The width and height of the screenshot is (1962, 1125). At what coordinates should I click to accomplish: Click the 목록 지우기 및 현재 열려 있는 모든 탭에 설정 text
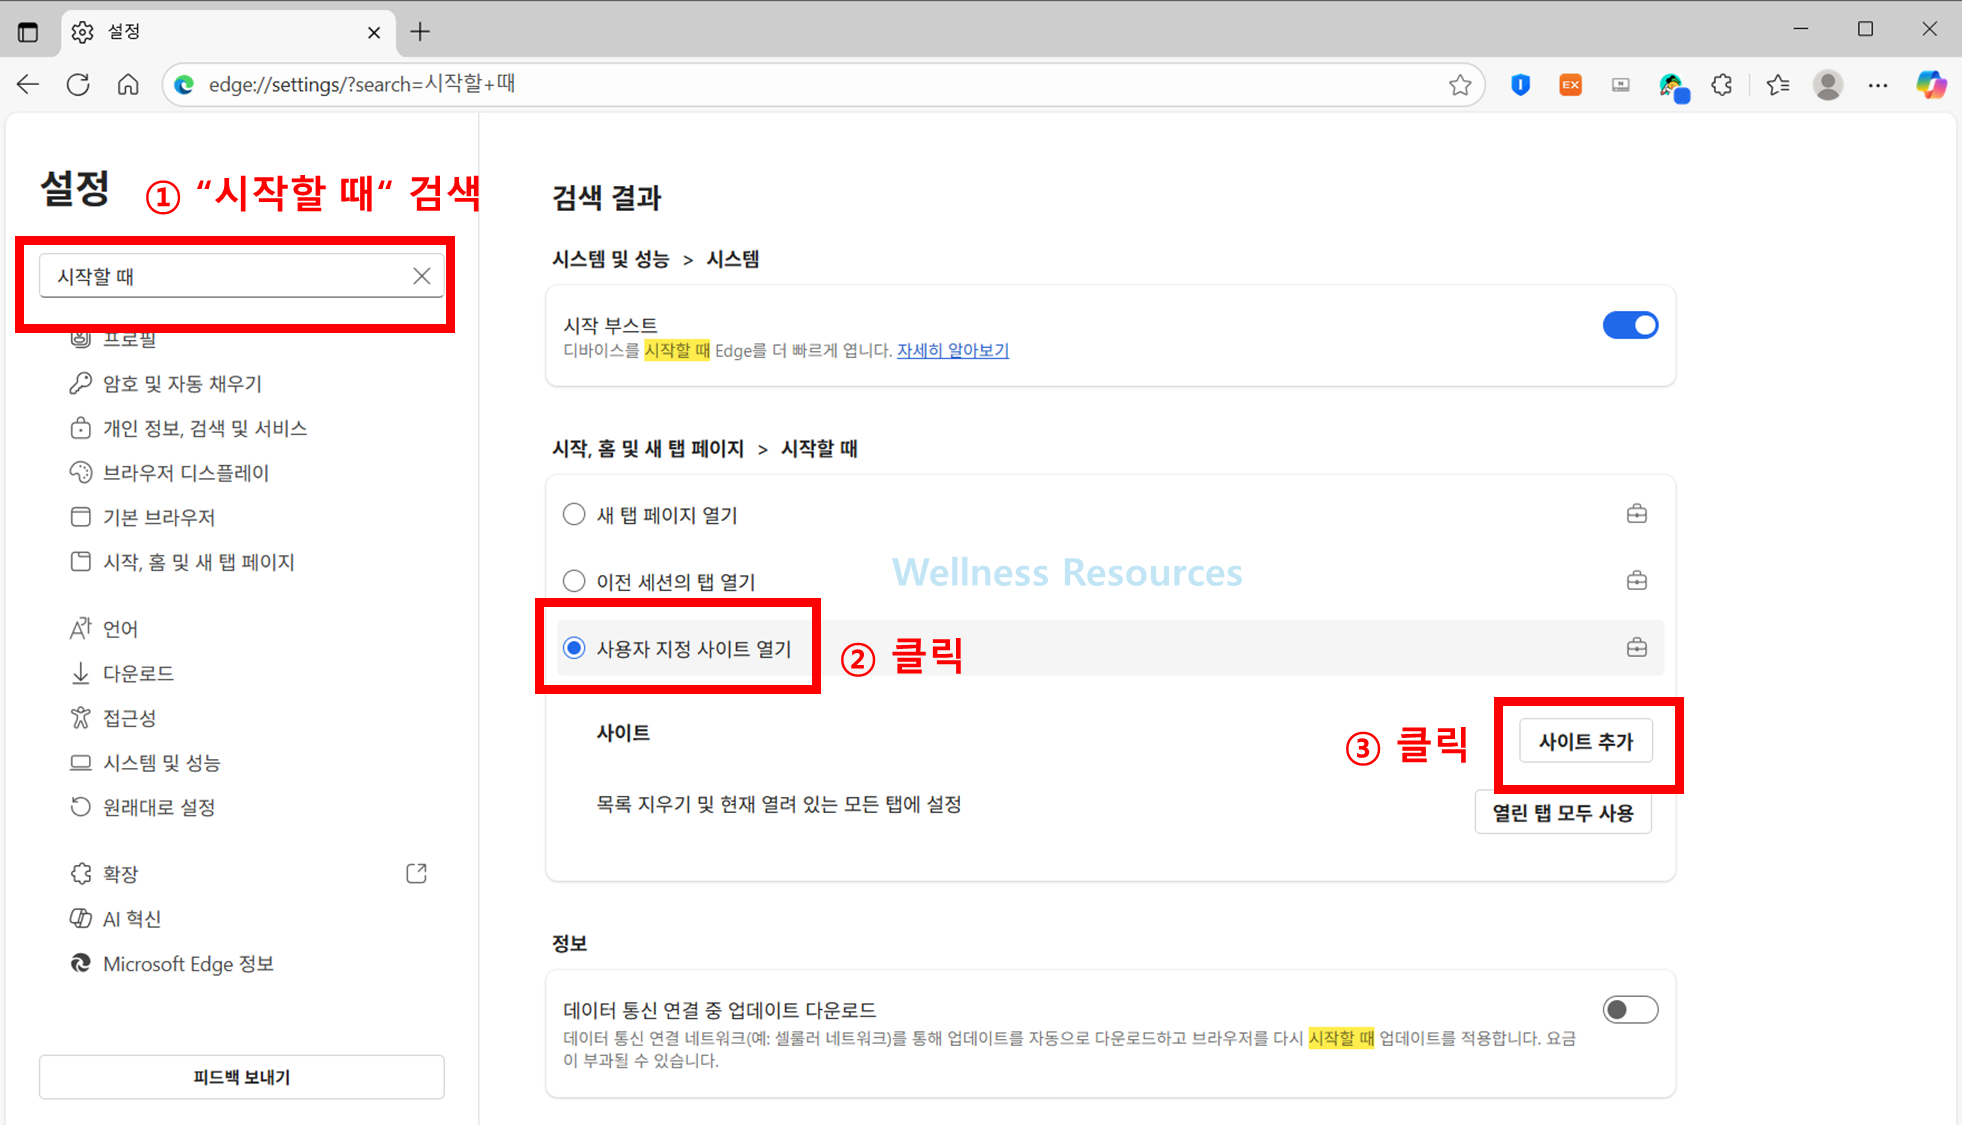[779, 804]
